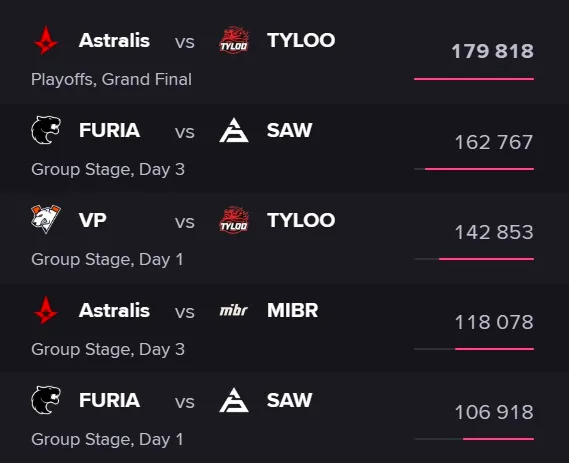Click TYLOO logo in the VP match row
Viewport: 569px width, 463px height.
pyautogui.click(x=234, y=220)
